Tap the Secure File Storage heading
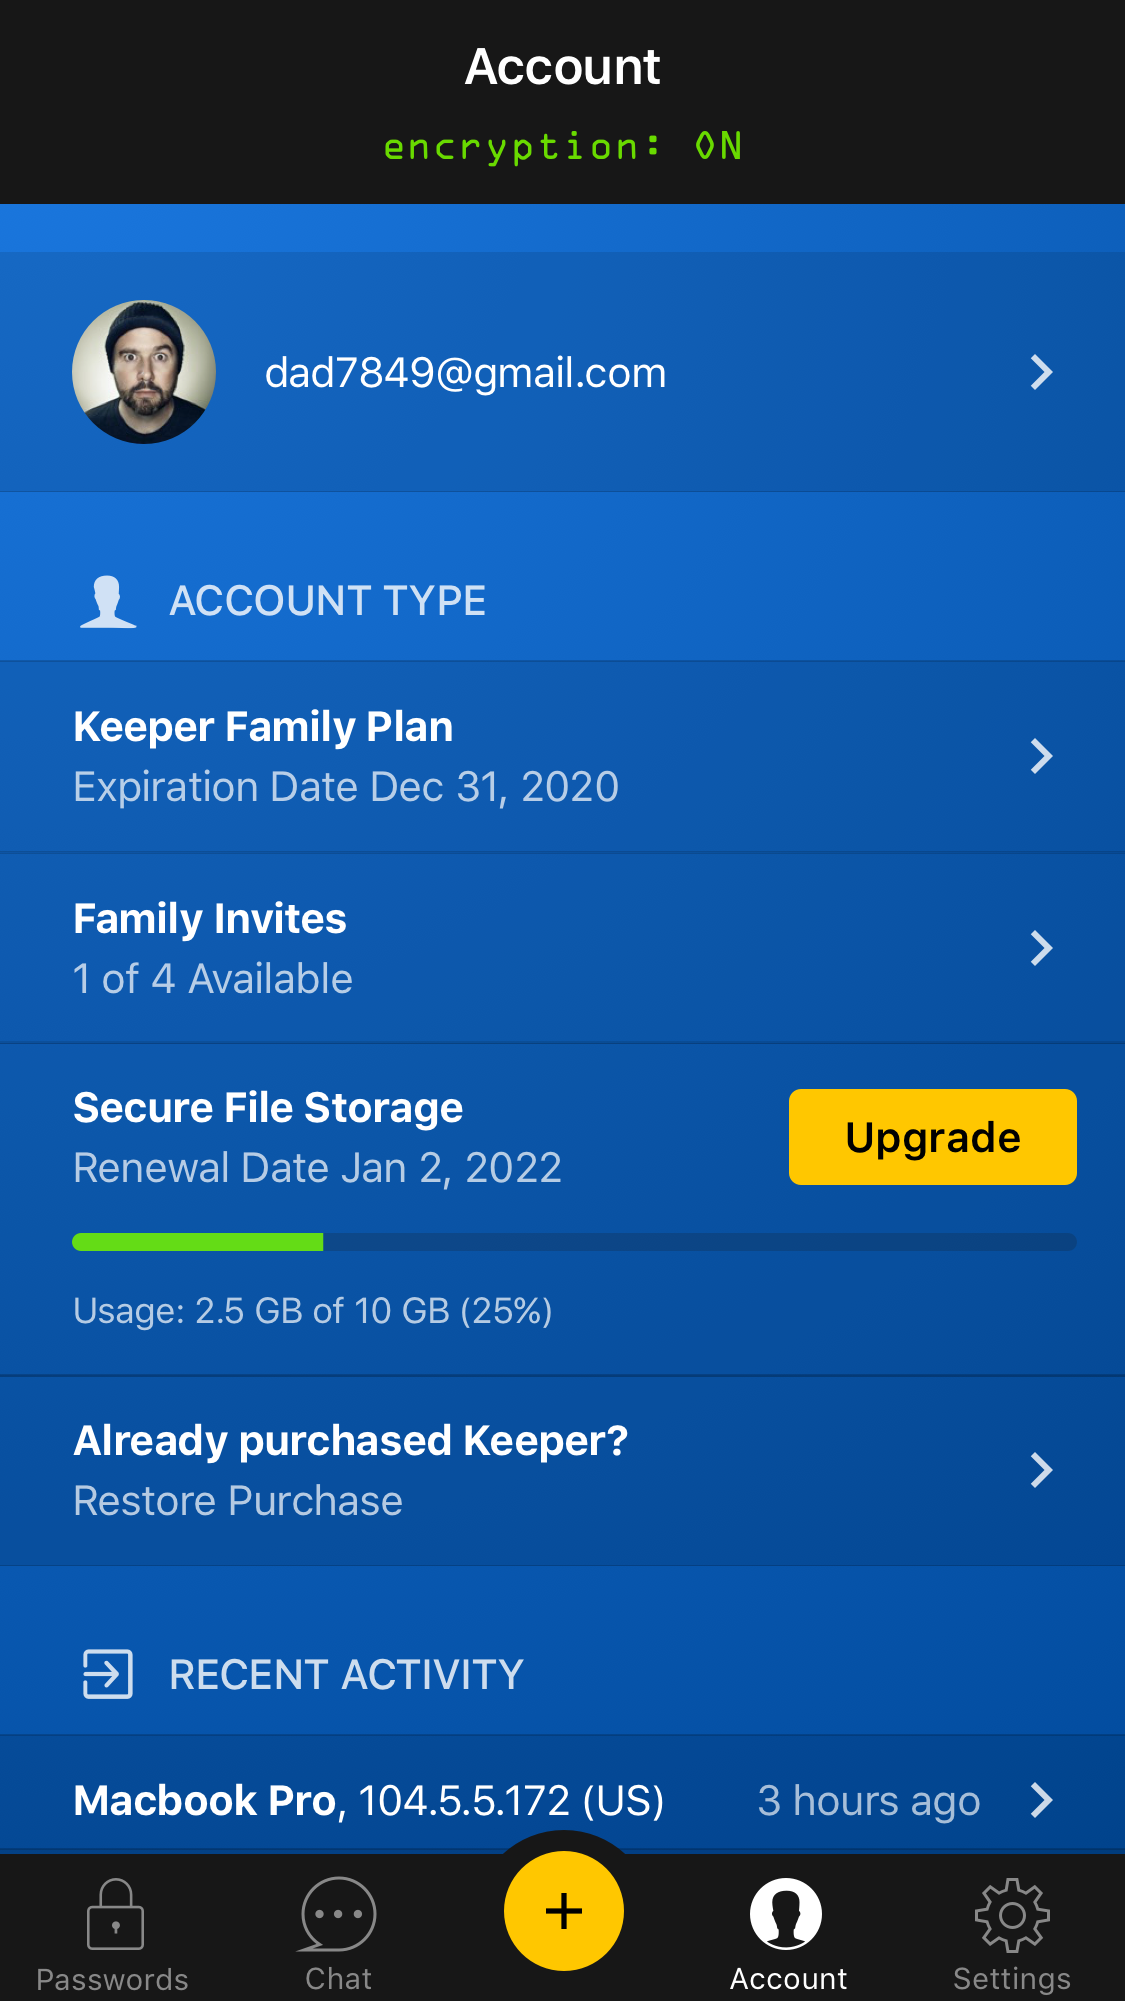Viewport: 1125px width, 2001px height. 268,1108
